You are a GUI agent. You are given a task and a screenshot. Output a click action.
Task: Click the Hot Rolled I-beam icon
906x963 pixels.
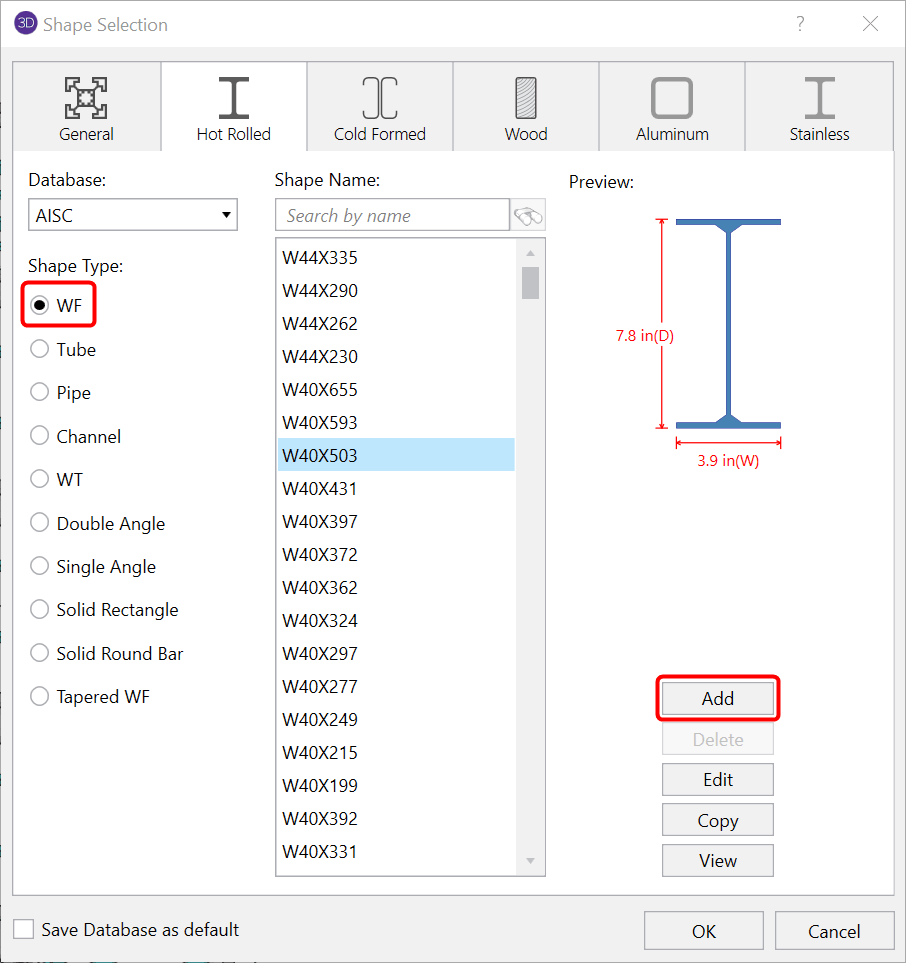[234, 98]
